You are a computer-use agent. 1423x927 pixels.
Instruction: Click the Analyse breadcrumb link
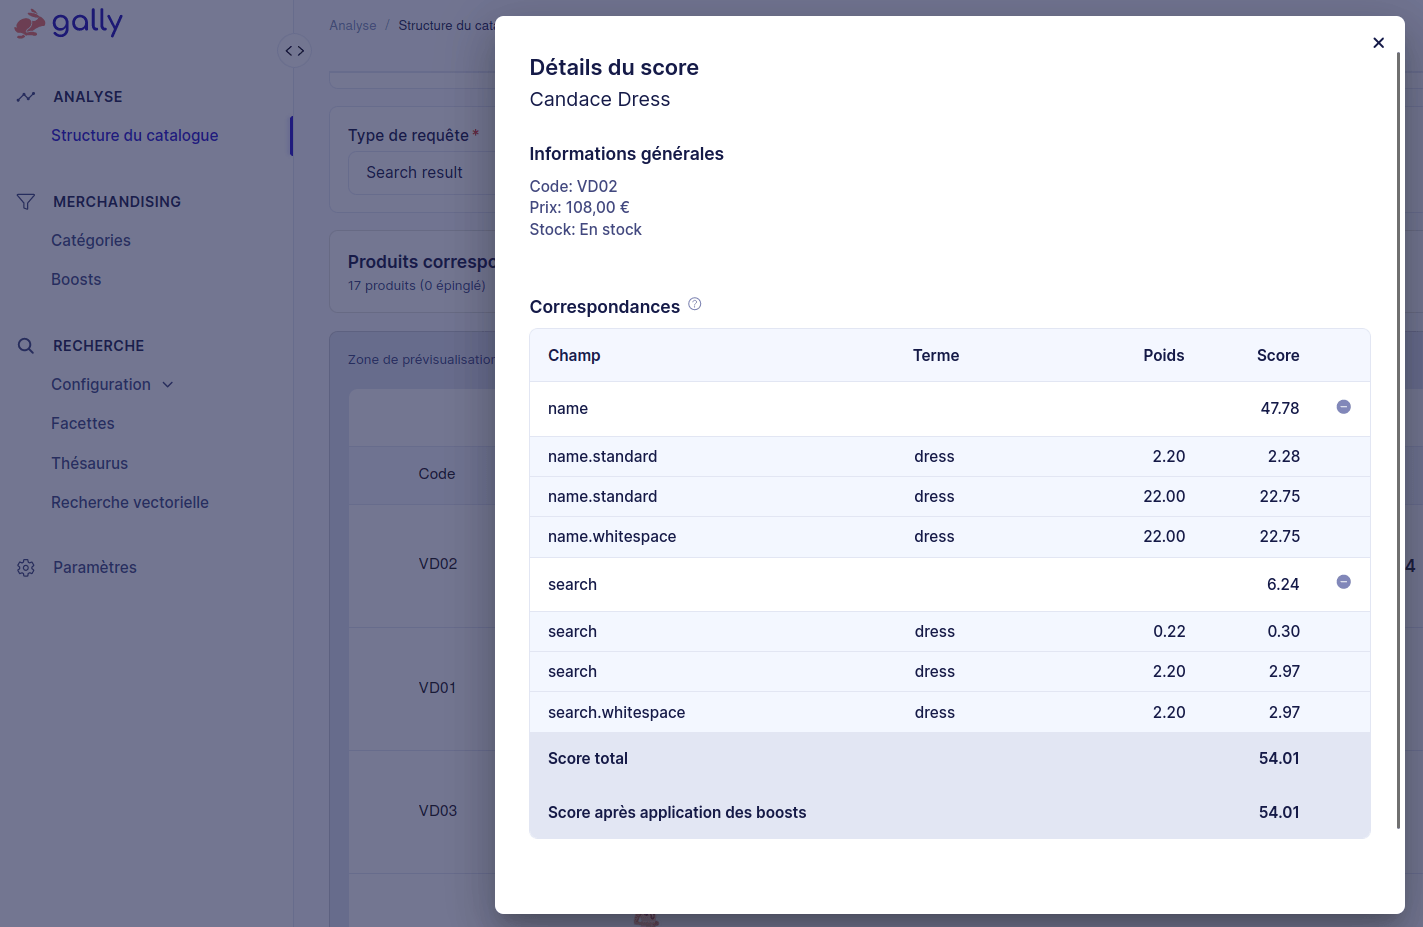tap(353, 26)
